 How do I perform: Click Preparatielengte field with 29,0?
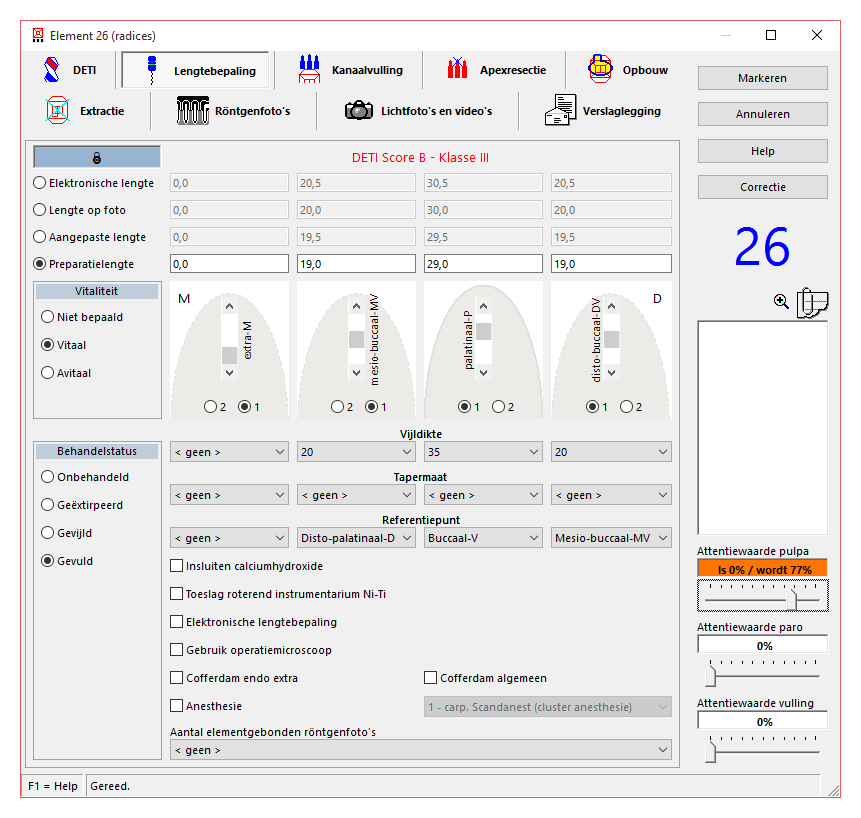pyautogui.click(x=483, y=264)
